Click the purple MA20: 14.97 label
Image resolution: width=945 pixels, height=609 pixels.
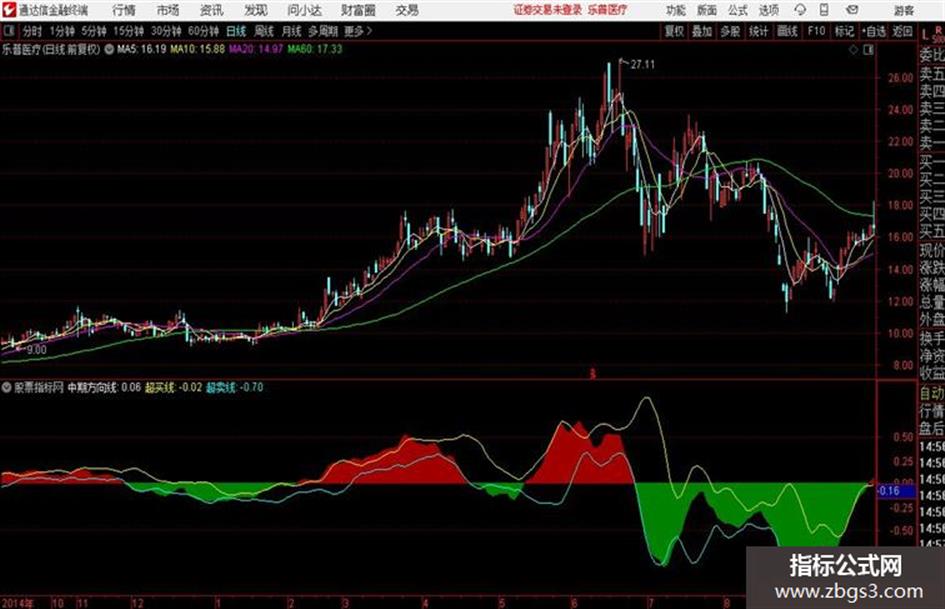point(256,49)
